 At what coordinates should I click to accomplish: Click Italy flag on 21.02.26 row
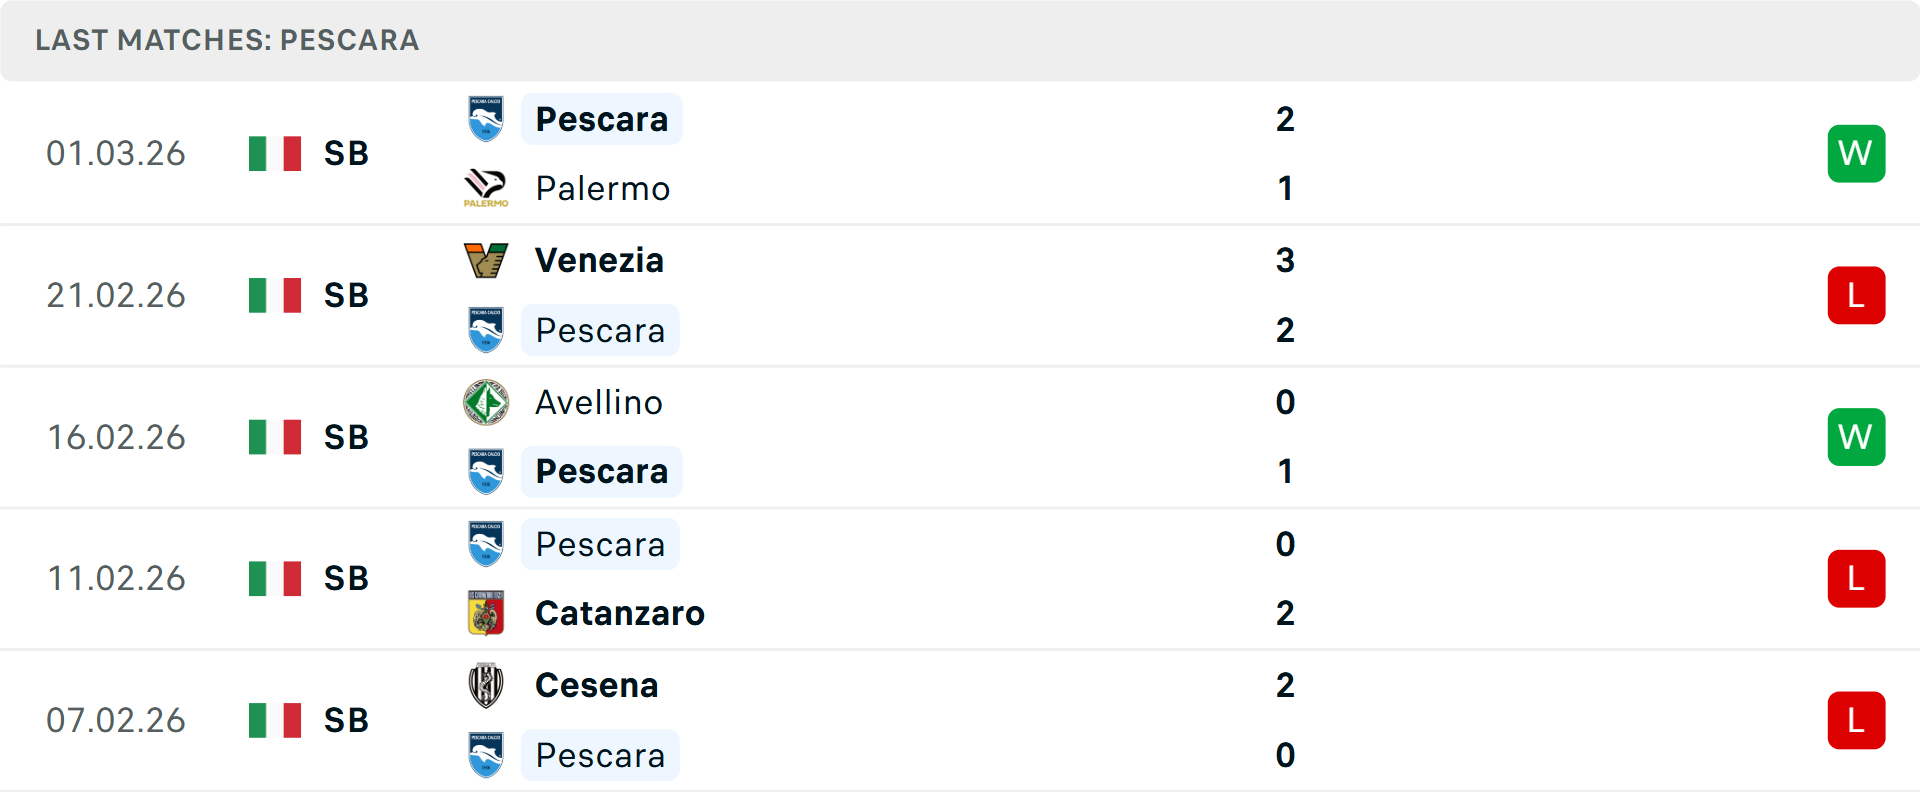(x=275, y=295)
